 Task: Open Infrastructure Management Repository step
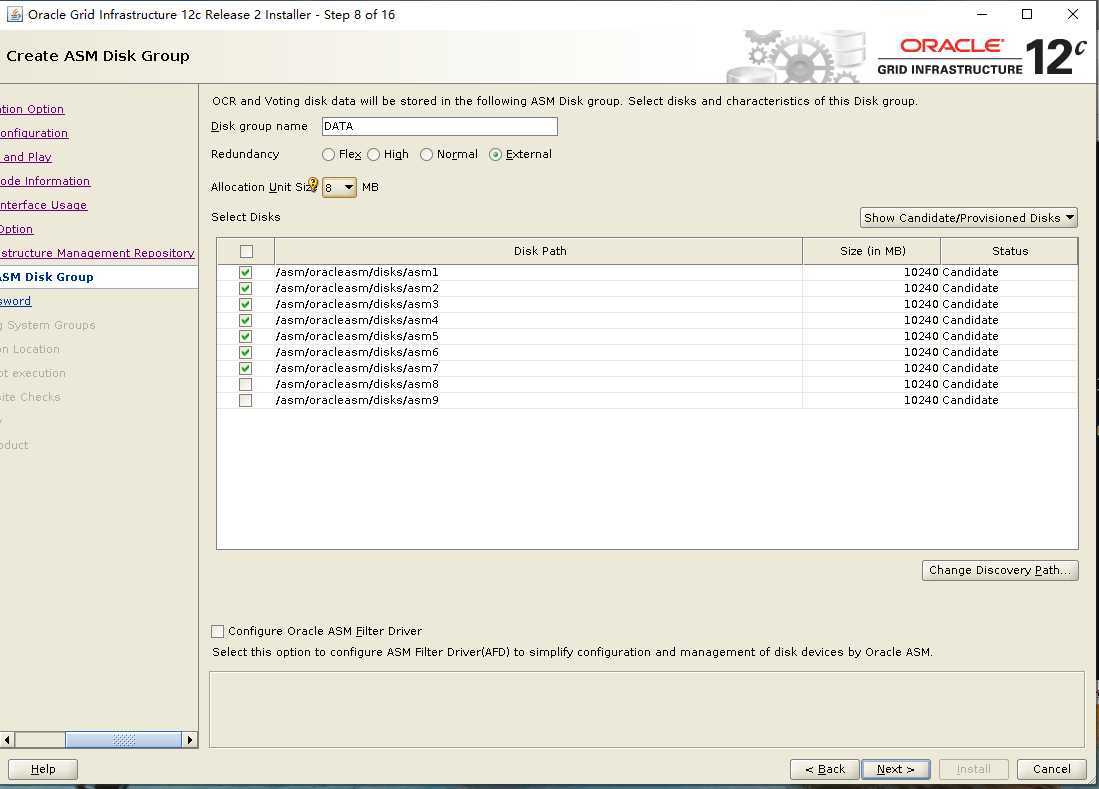click(x=97, y=252)
